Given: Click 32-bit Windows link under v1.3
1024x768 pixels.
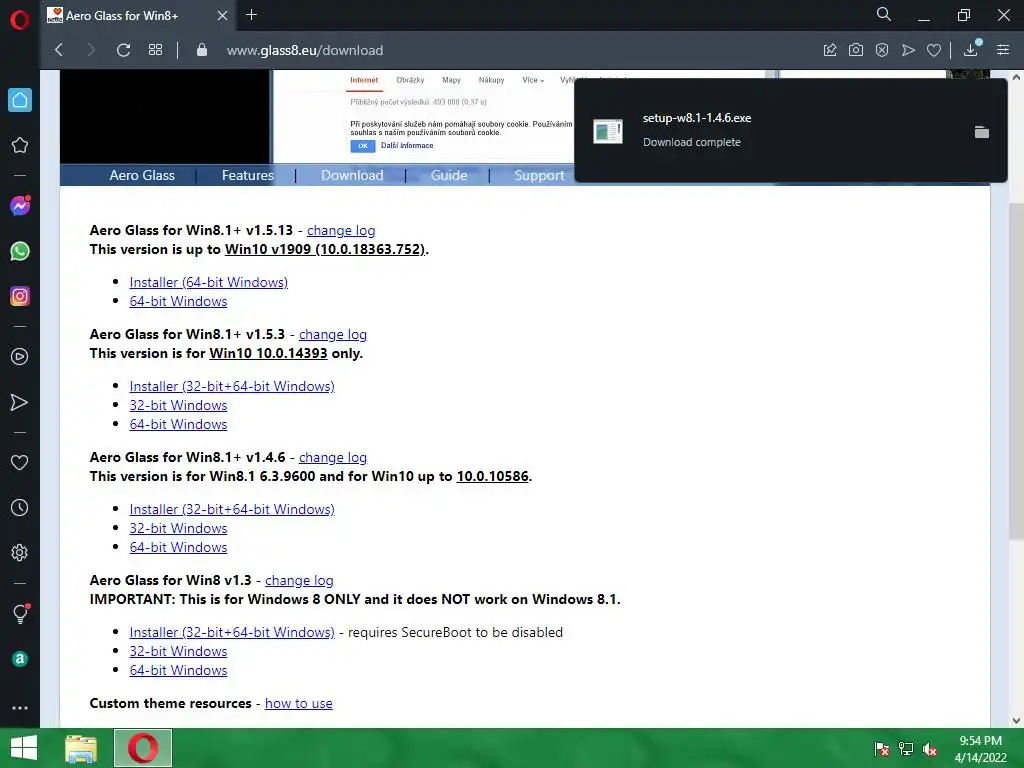Looking at the screenshot, I should tap(178, 651).
